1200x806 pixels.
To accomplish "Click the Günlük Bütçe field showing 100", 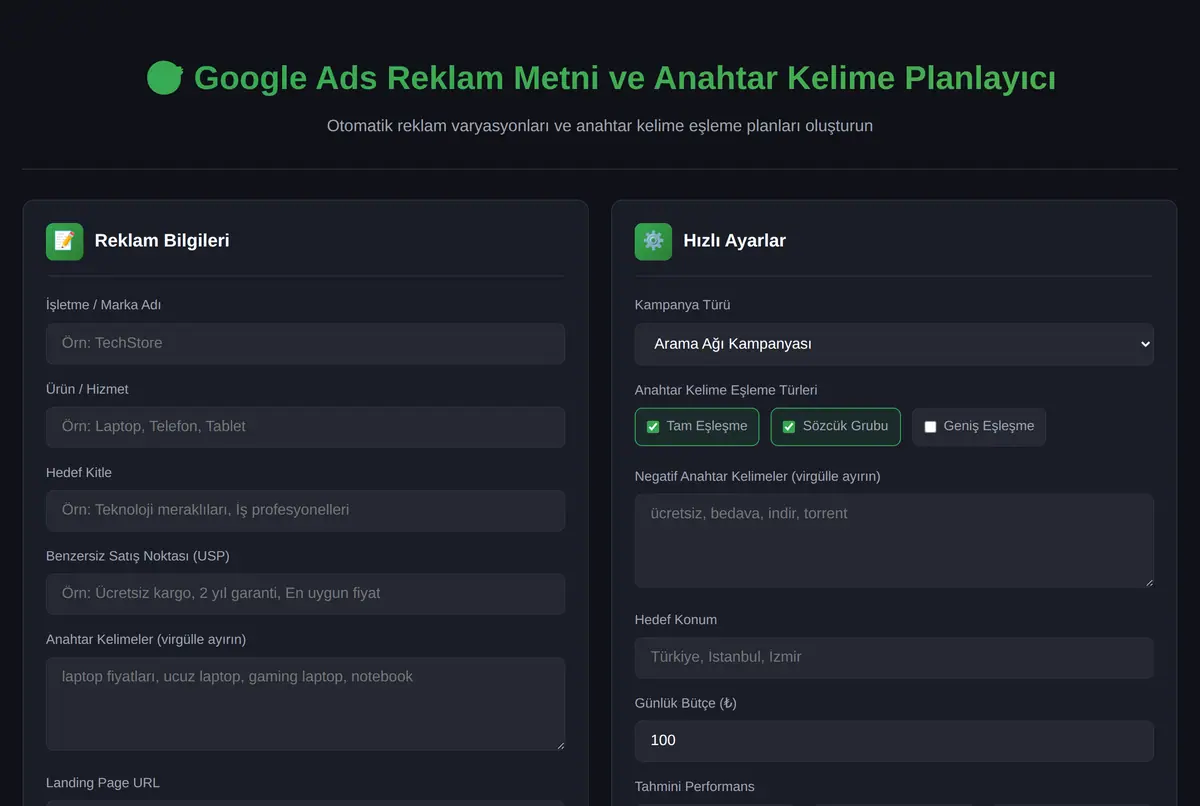I will pyautogui.click(x=894, y=741).
